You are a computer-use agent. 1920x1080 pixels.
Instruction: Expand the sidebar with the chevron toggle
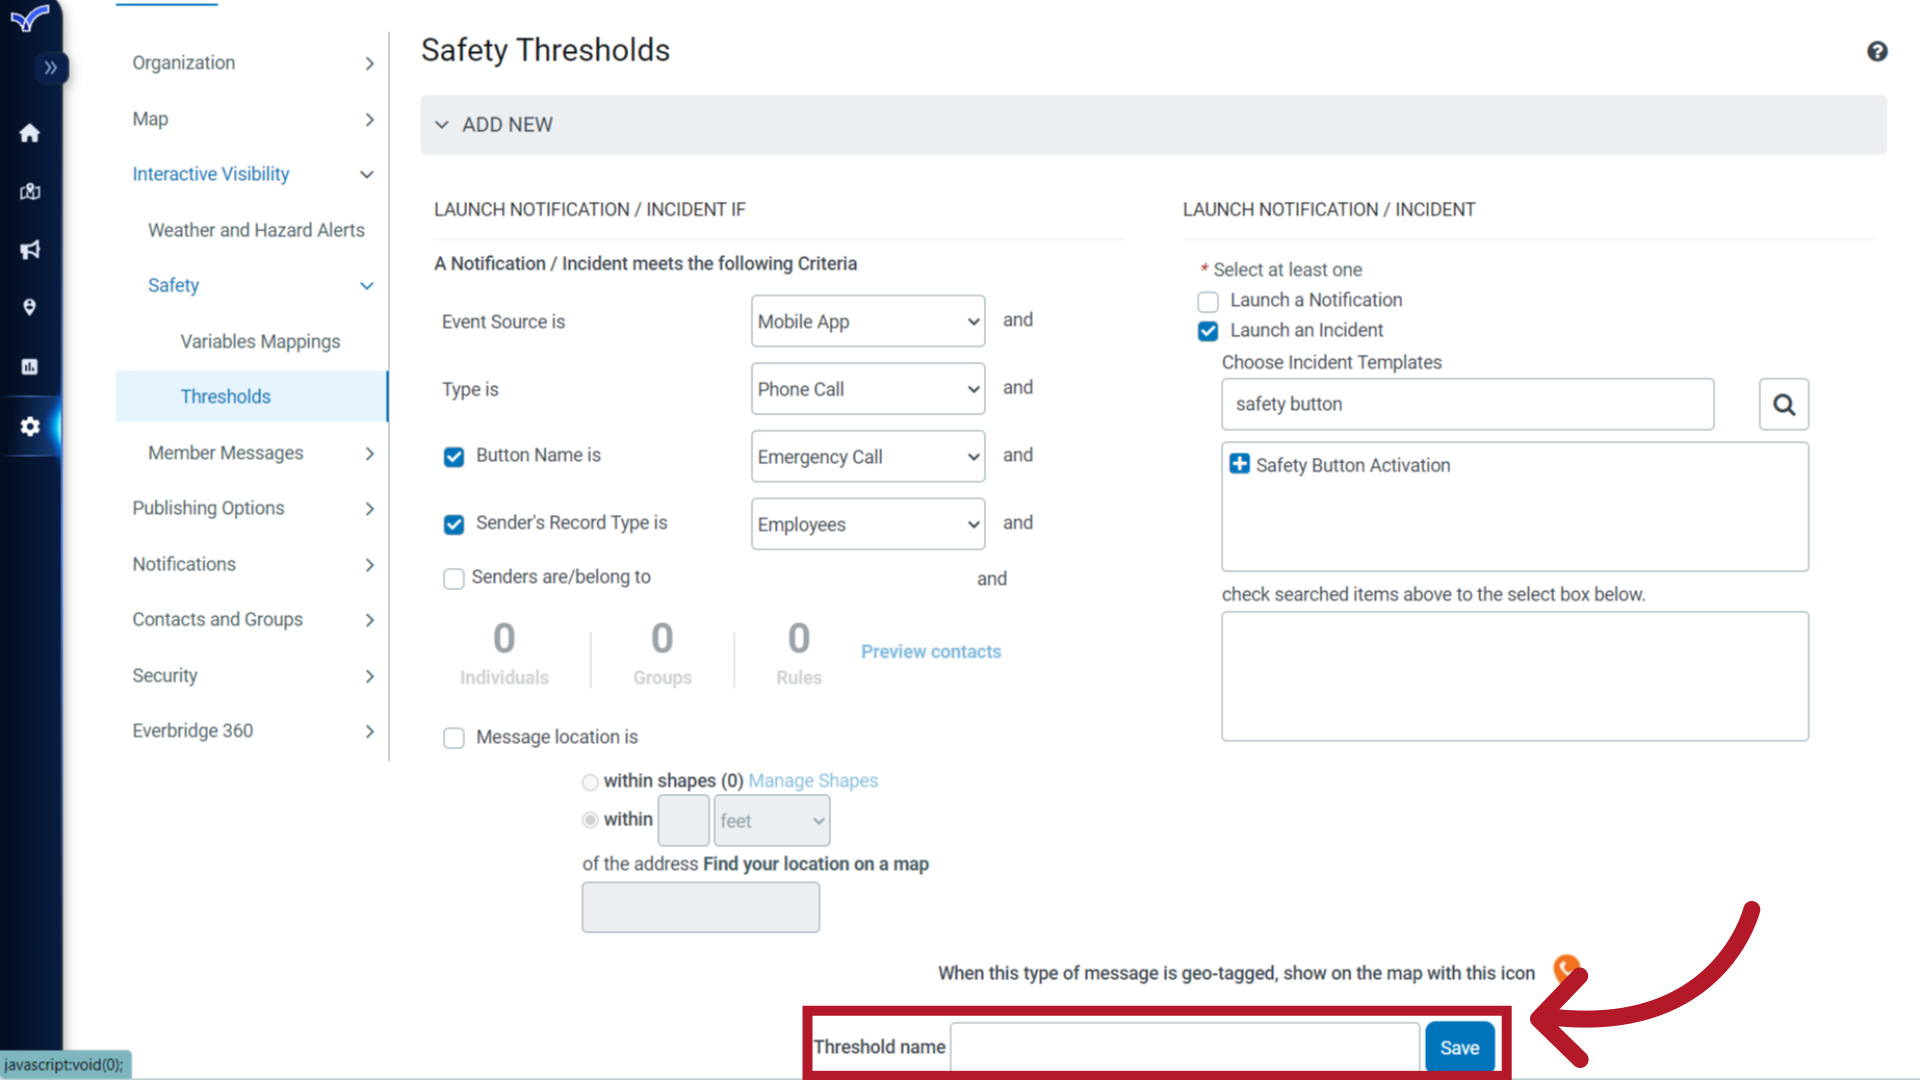pos(51,68)
